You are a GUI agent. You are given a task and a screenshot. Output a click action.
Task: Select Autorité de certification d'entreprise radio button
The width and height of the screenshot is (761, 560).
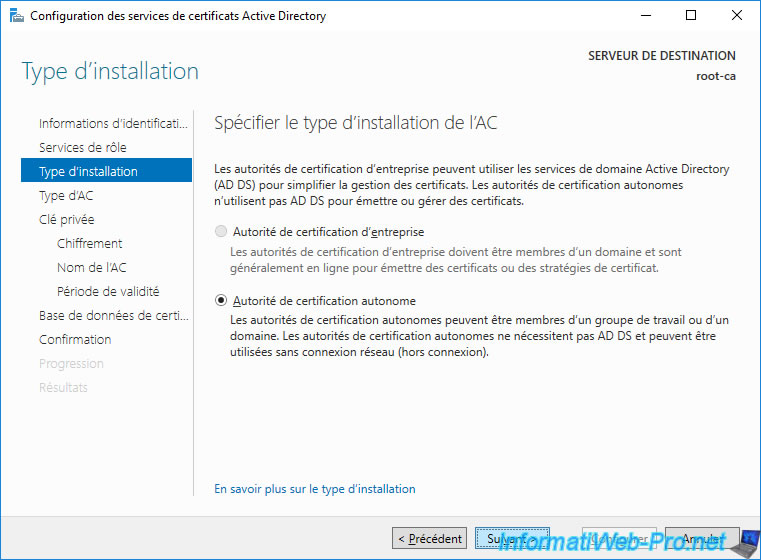[x=221, y=231]
